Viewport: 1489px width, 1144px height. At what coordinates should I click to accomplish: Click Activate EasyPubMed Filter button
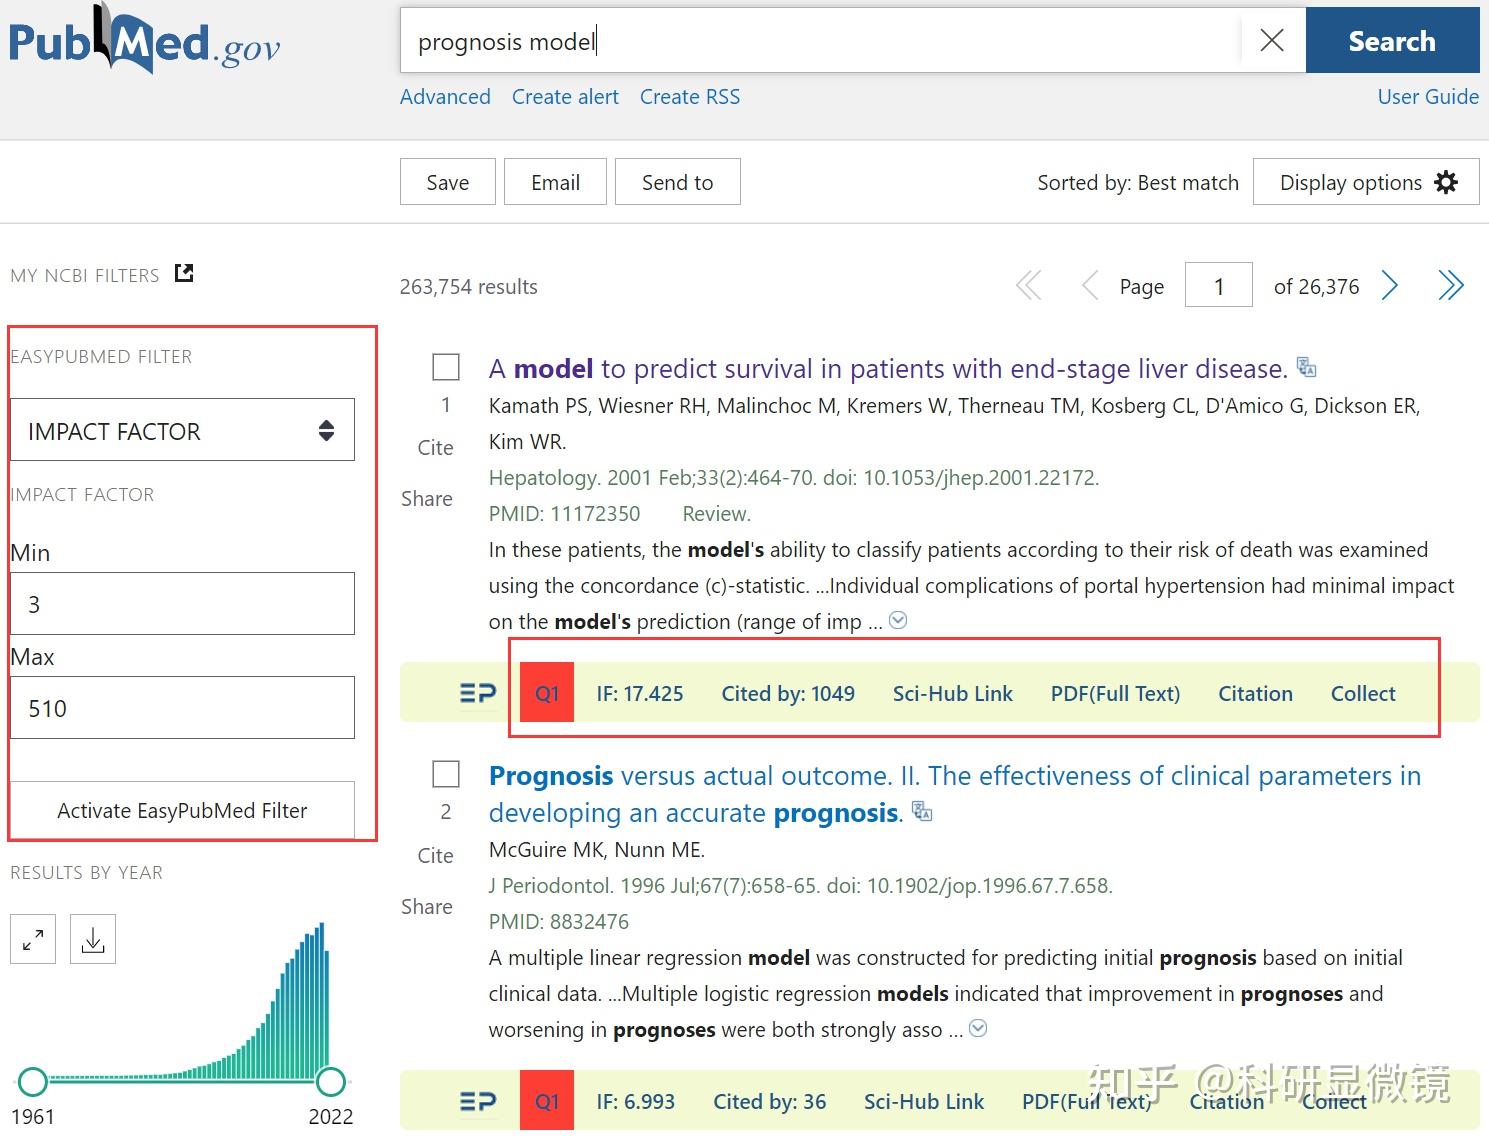pyautogui.click(x=181, y=810)
